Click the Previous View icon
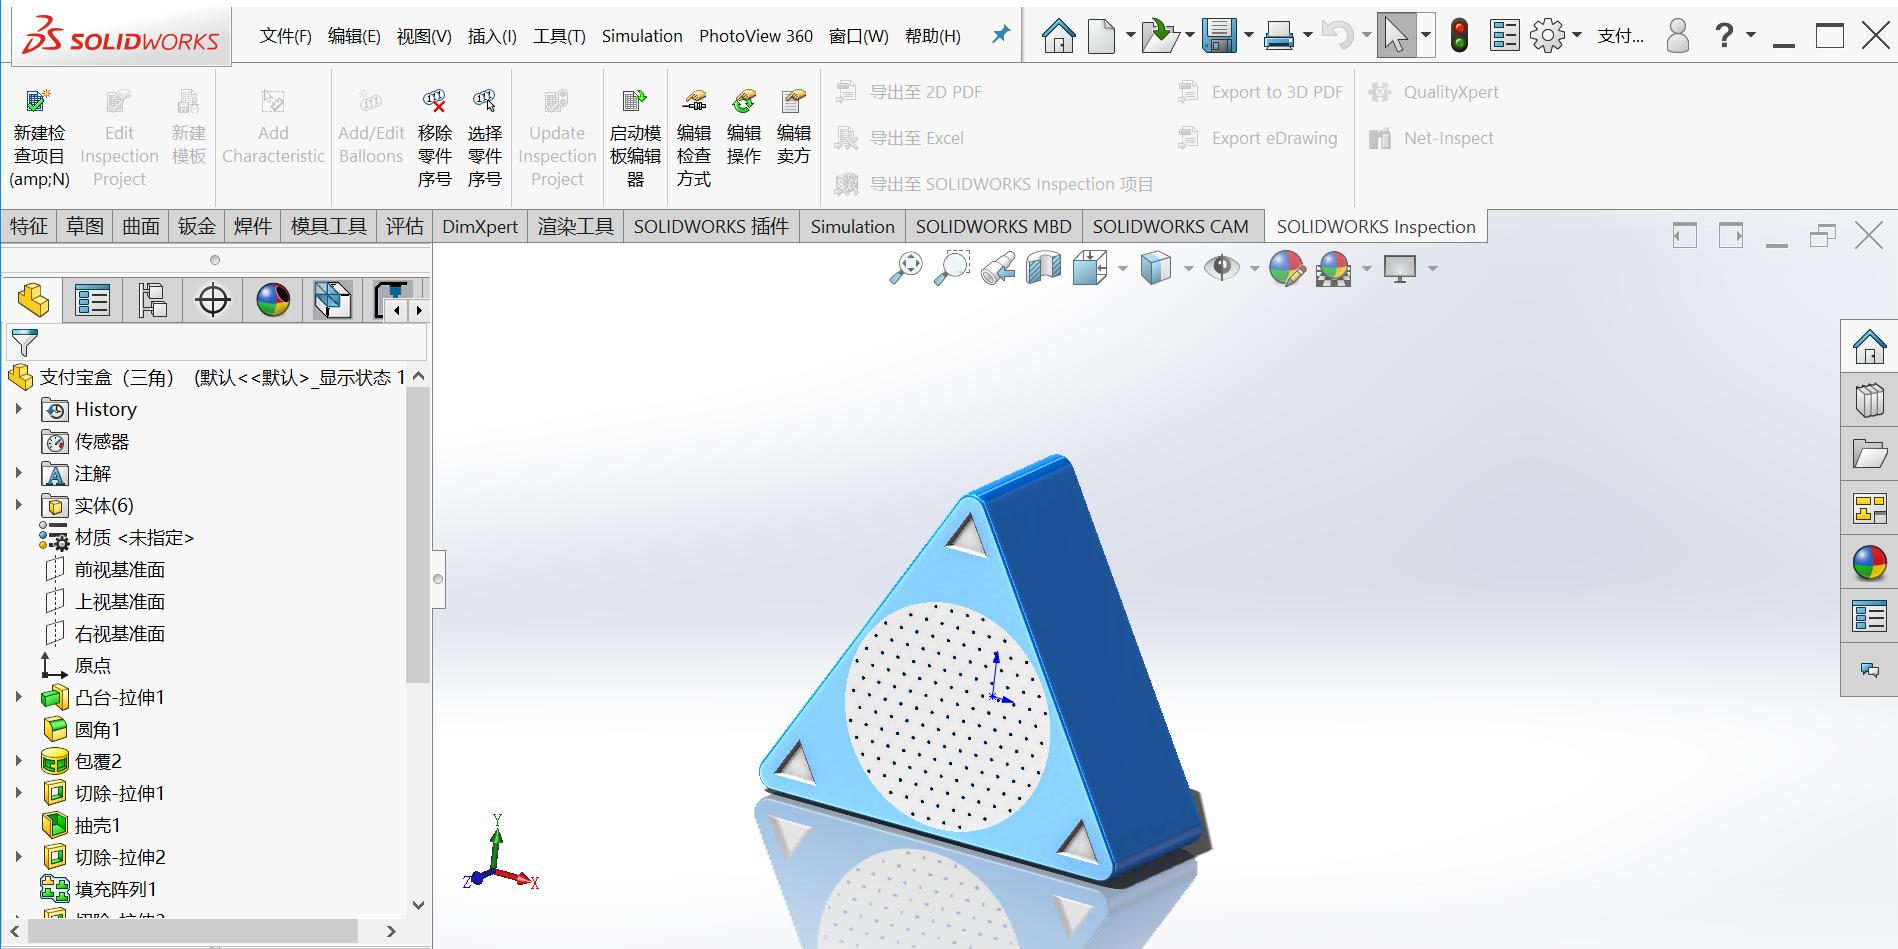 tap(998, 268)
